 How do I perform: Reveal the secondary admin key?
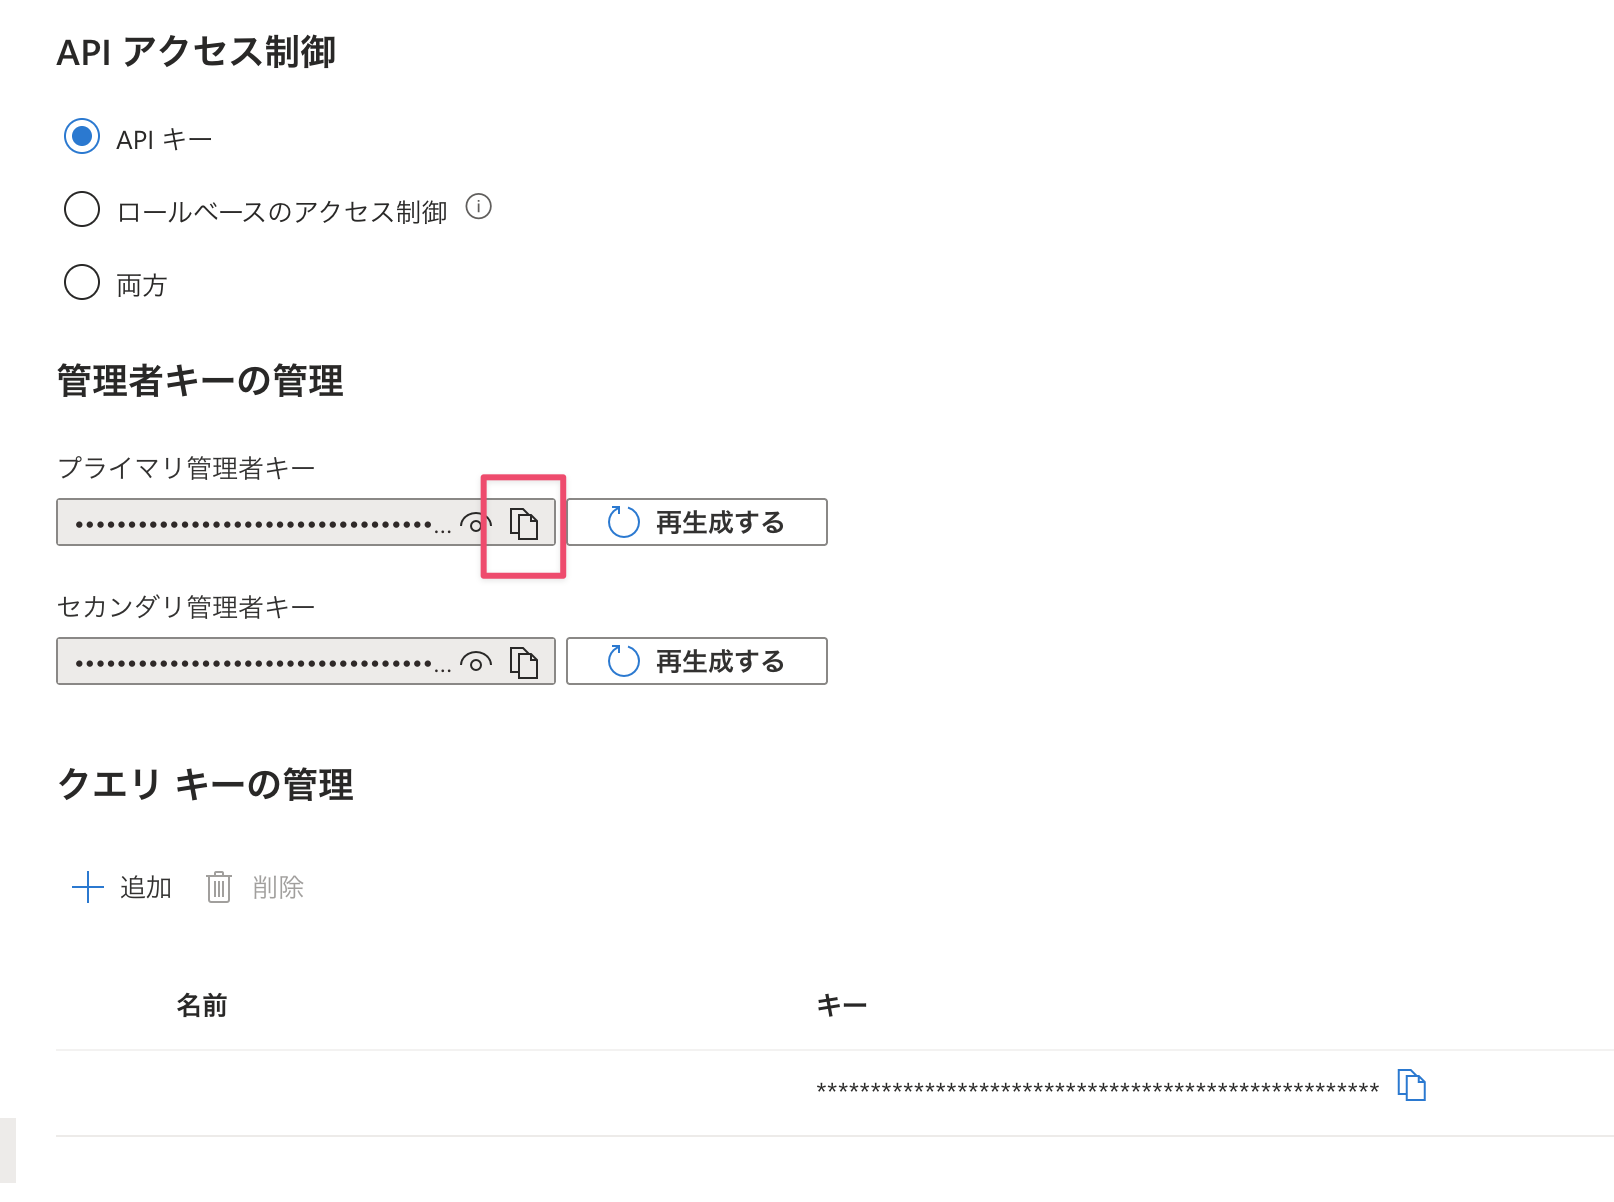(476, 662)
